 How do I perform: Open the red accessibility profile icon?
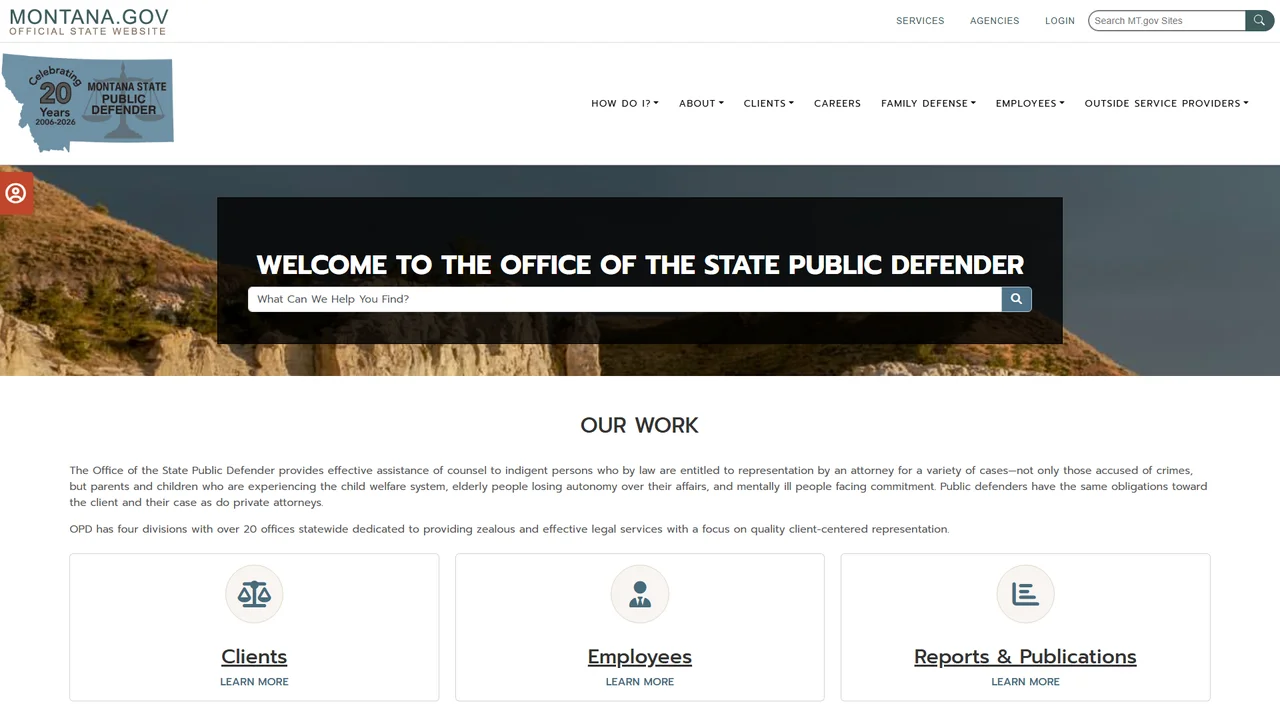tap(16, 194)
